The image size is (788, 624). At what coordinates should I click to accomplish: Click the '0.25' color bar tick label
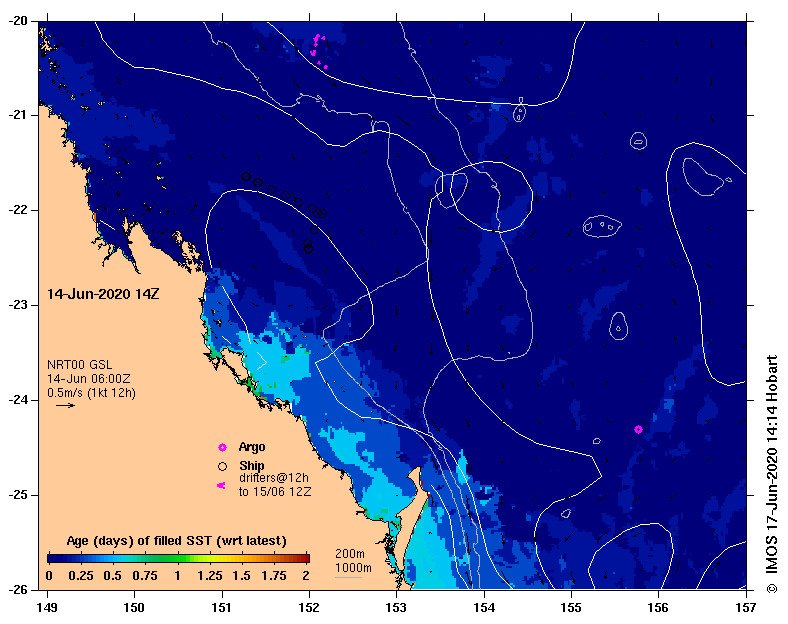[80, 576]
